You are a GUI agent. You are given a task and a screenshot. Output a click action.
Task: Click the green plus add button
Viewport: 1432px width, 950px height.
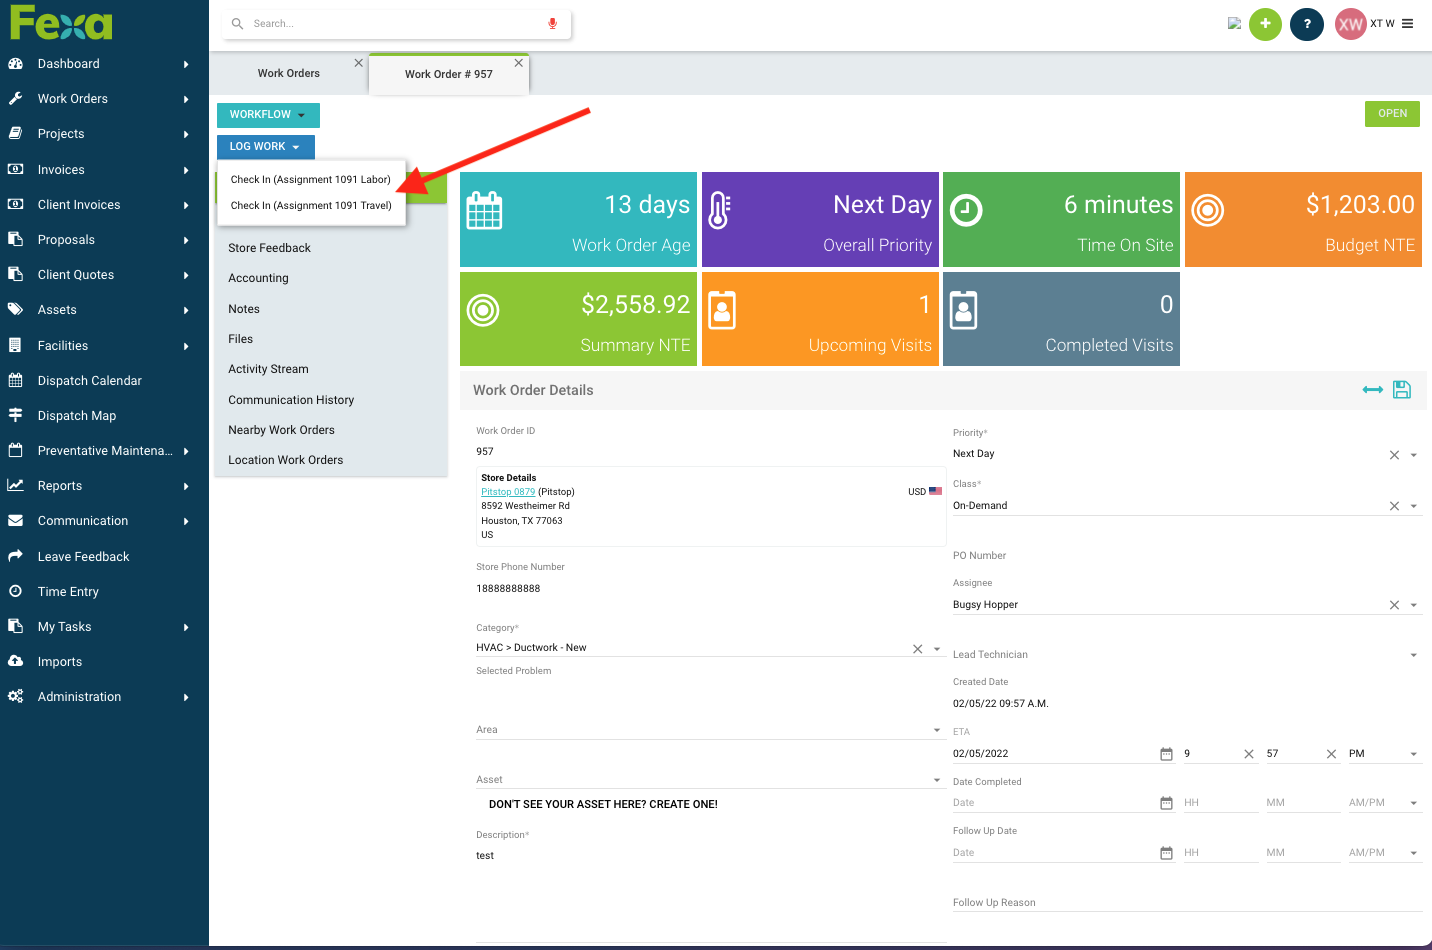1265,24
